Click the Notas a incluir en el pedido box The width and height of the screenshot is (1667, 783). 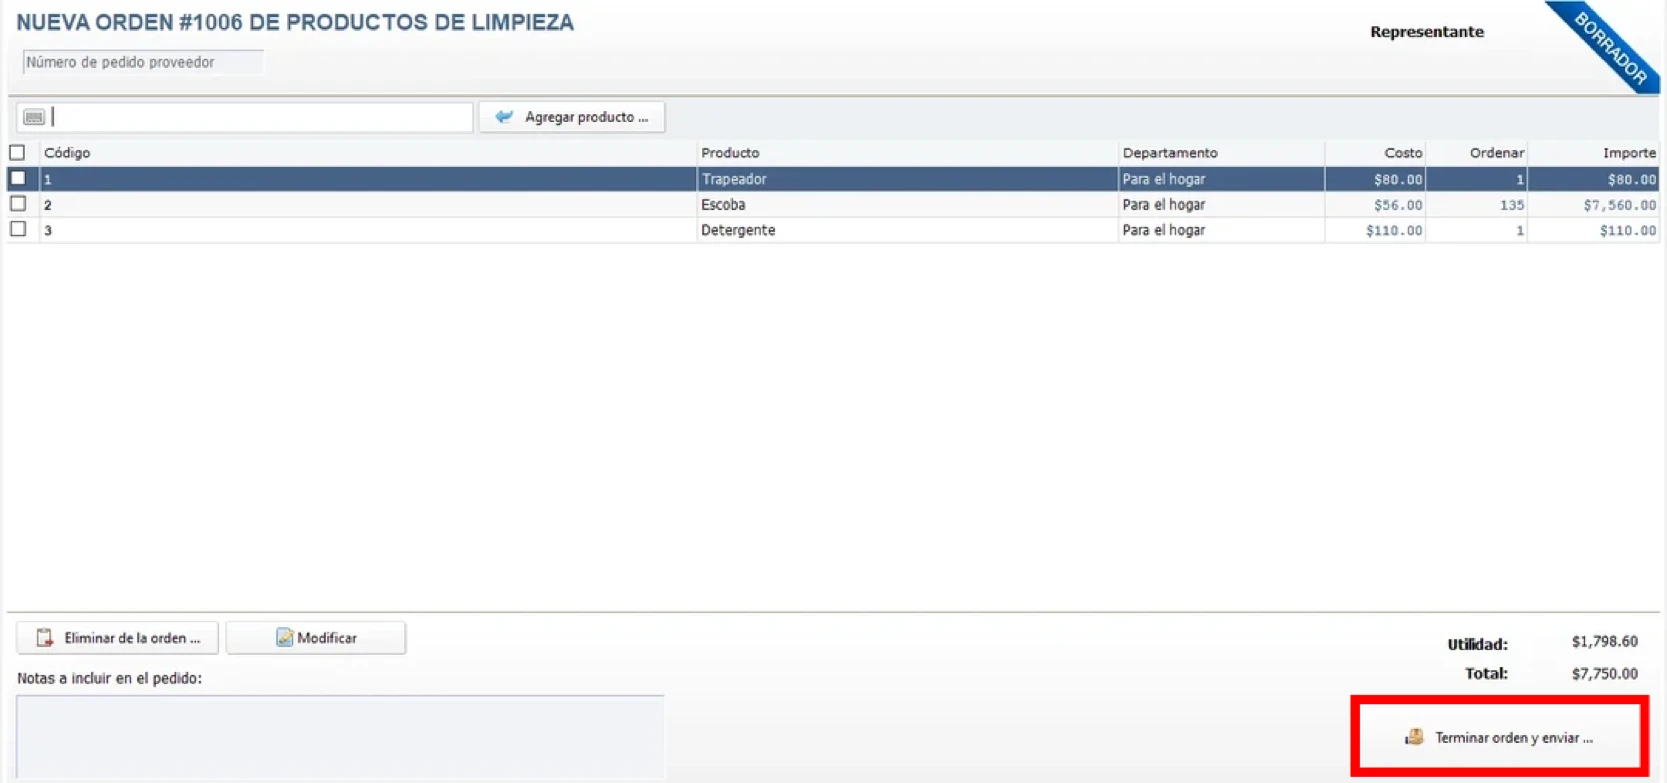tap(340, 737)
